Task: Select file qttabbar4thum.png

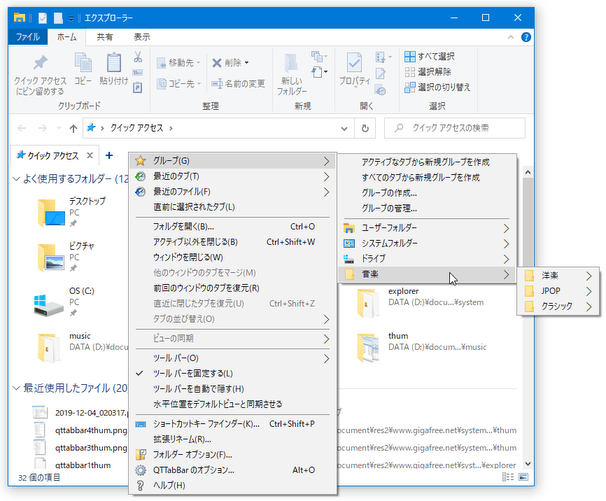Action: pyautogui.click(x=91, y=430)
